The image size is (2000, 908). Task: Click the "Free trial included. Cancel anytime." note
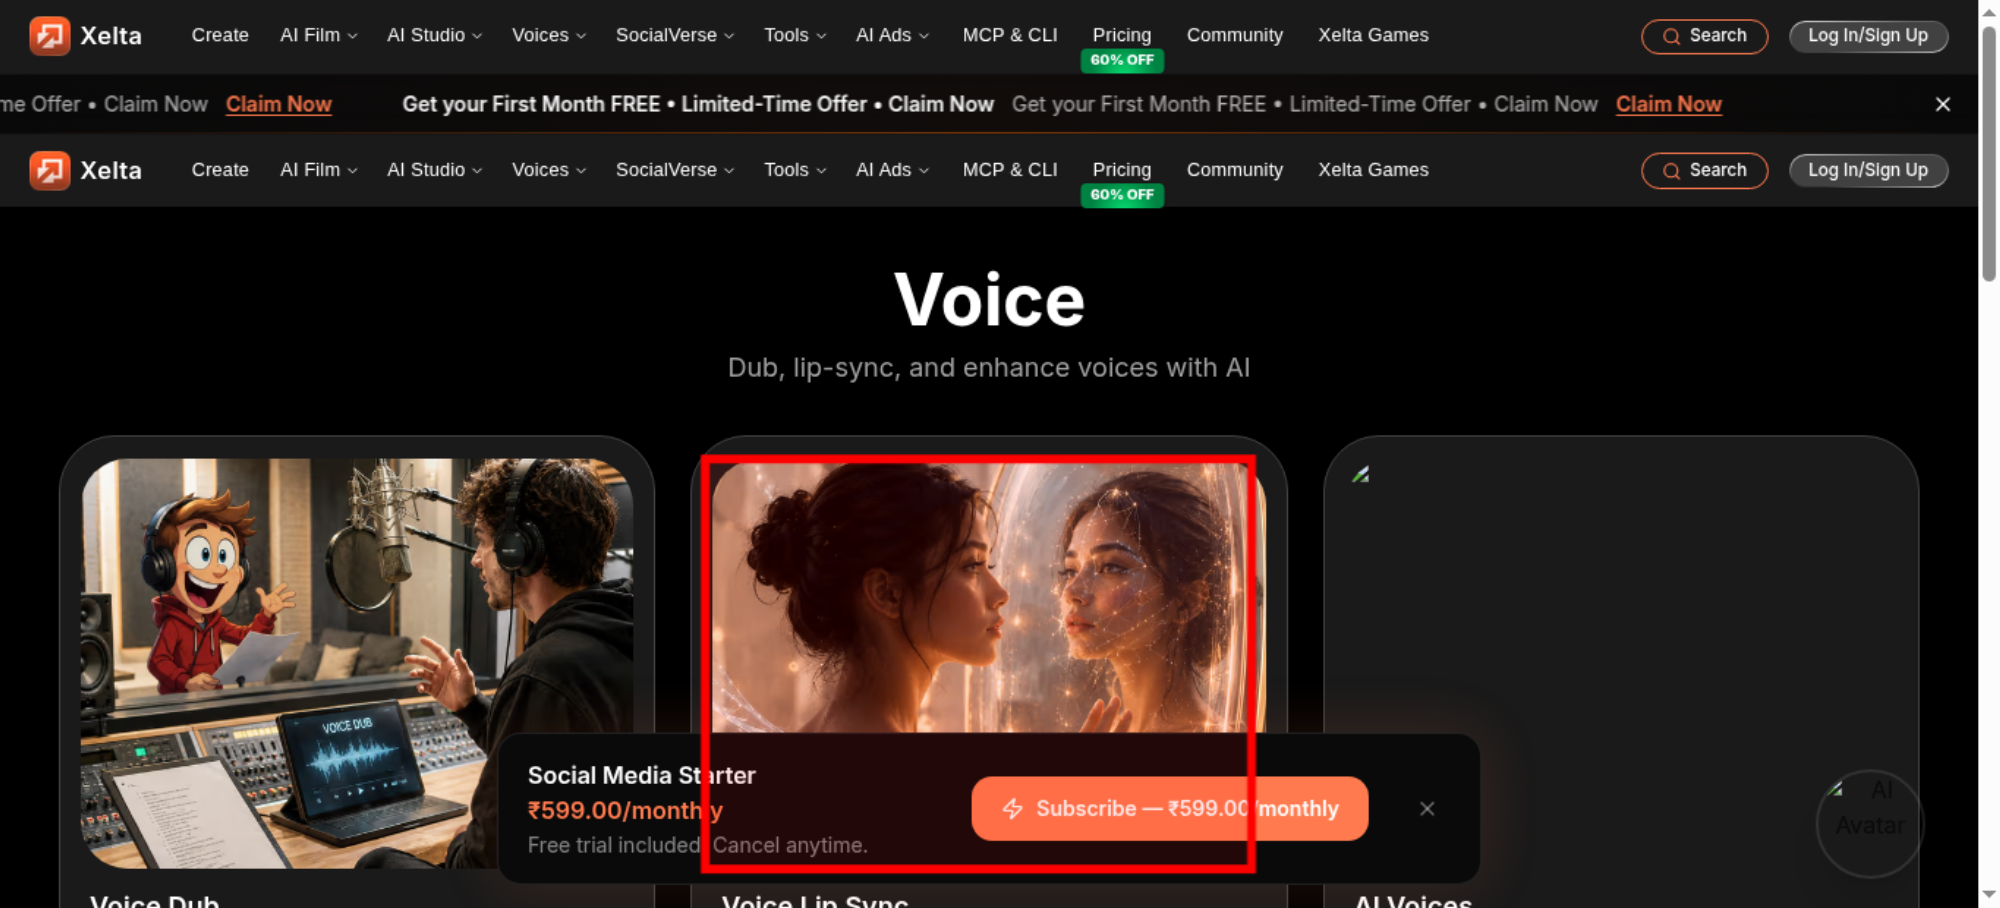[697, 845]
